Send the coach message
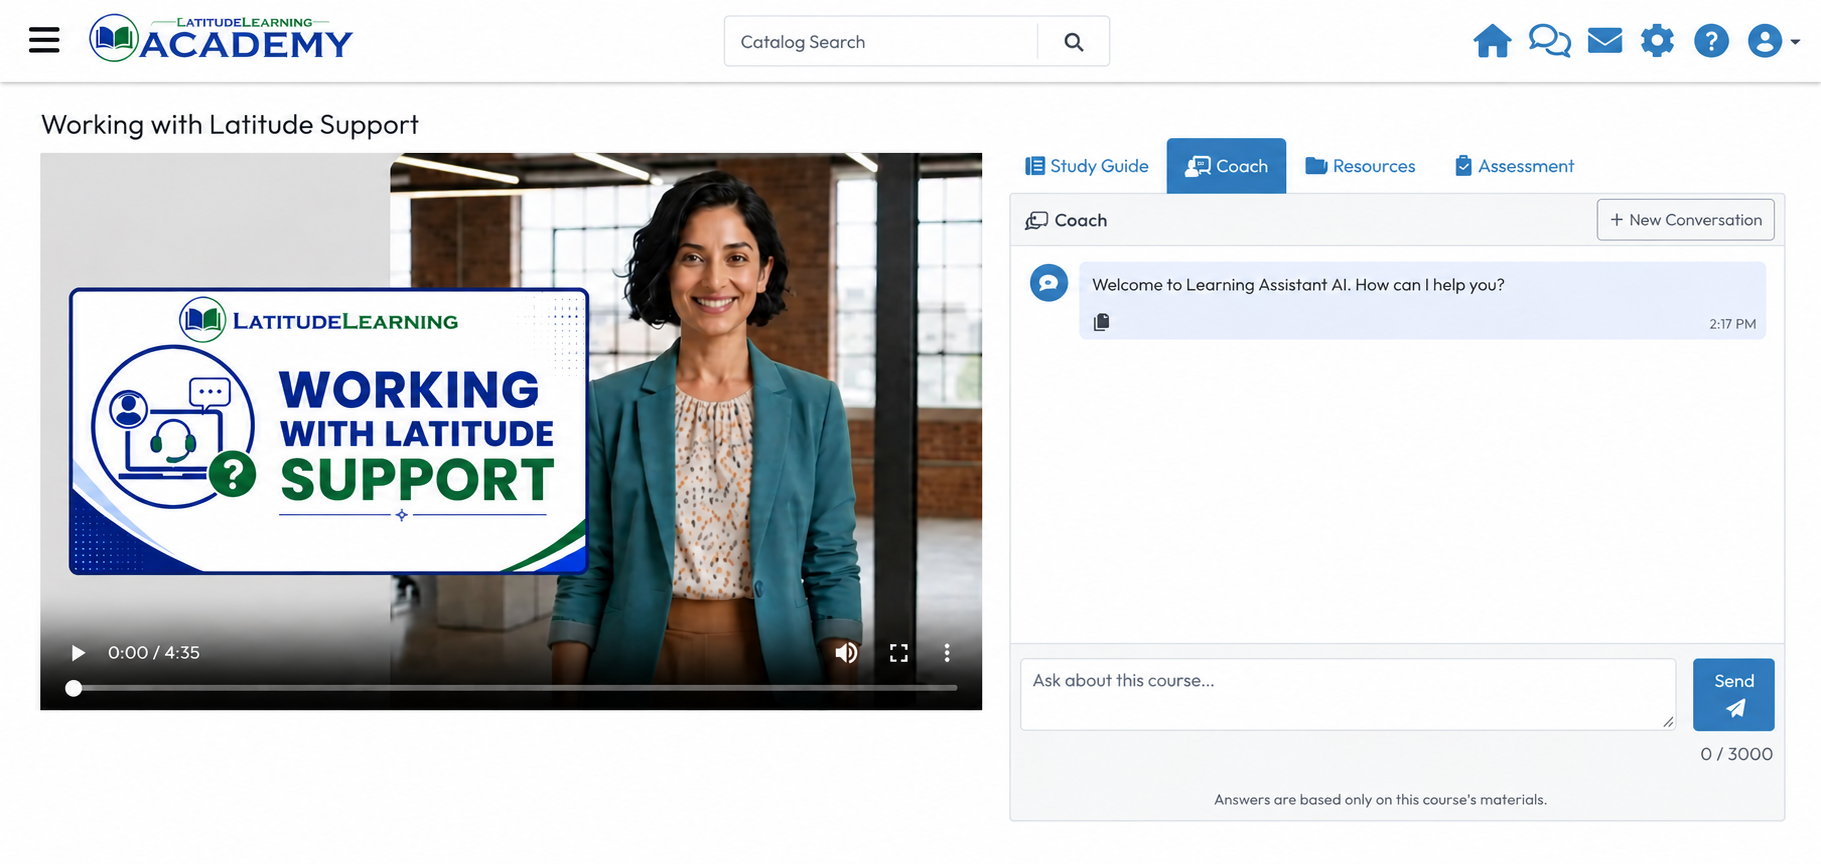The image size is (1821, 864). coord(1734,695)
